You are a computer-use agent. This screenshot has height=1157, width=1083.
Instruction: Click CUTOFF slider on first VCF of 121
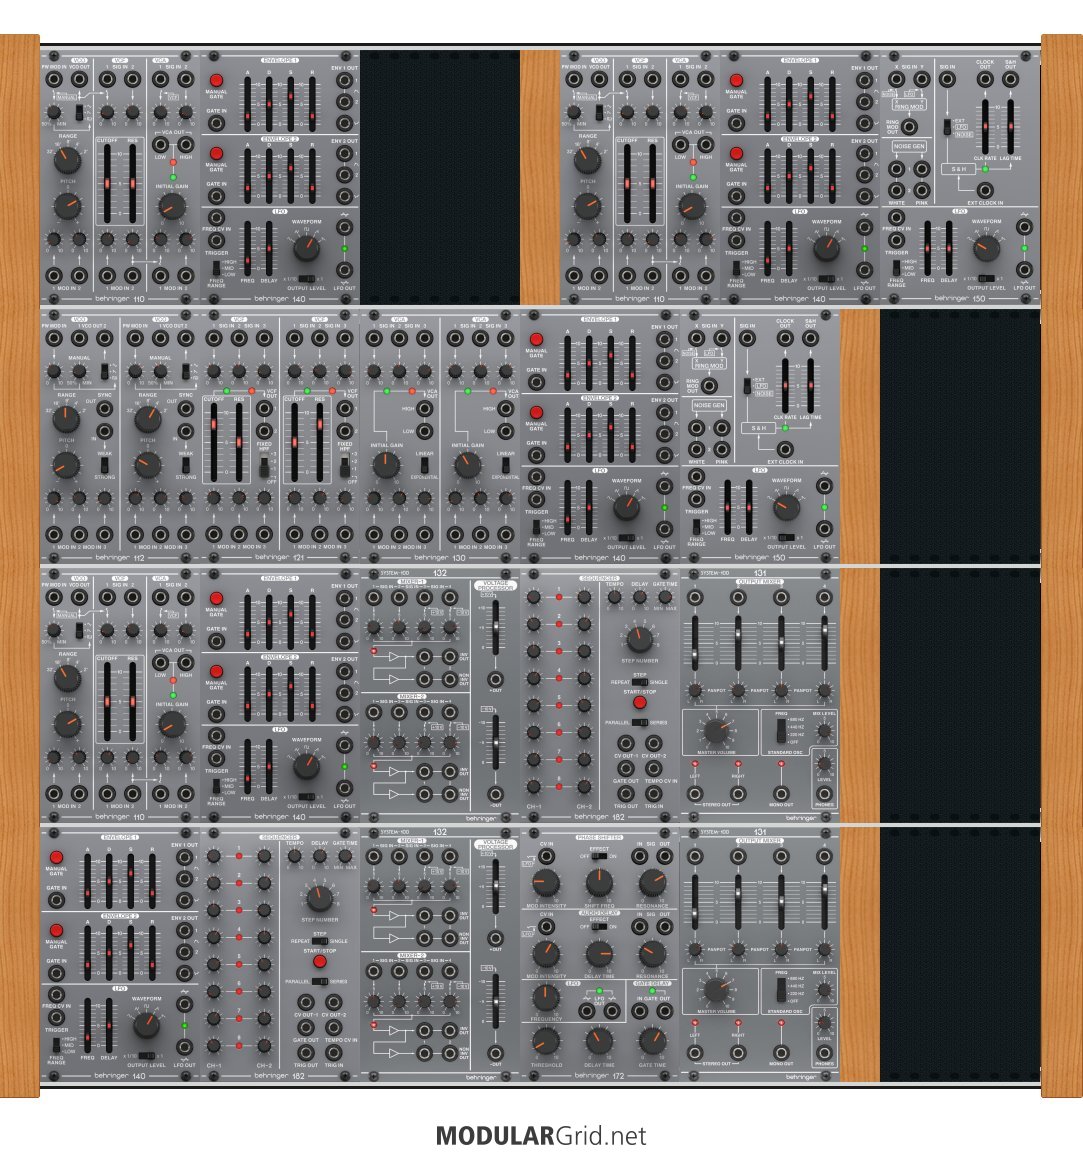214,441
